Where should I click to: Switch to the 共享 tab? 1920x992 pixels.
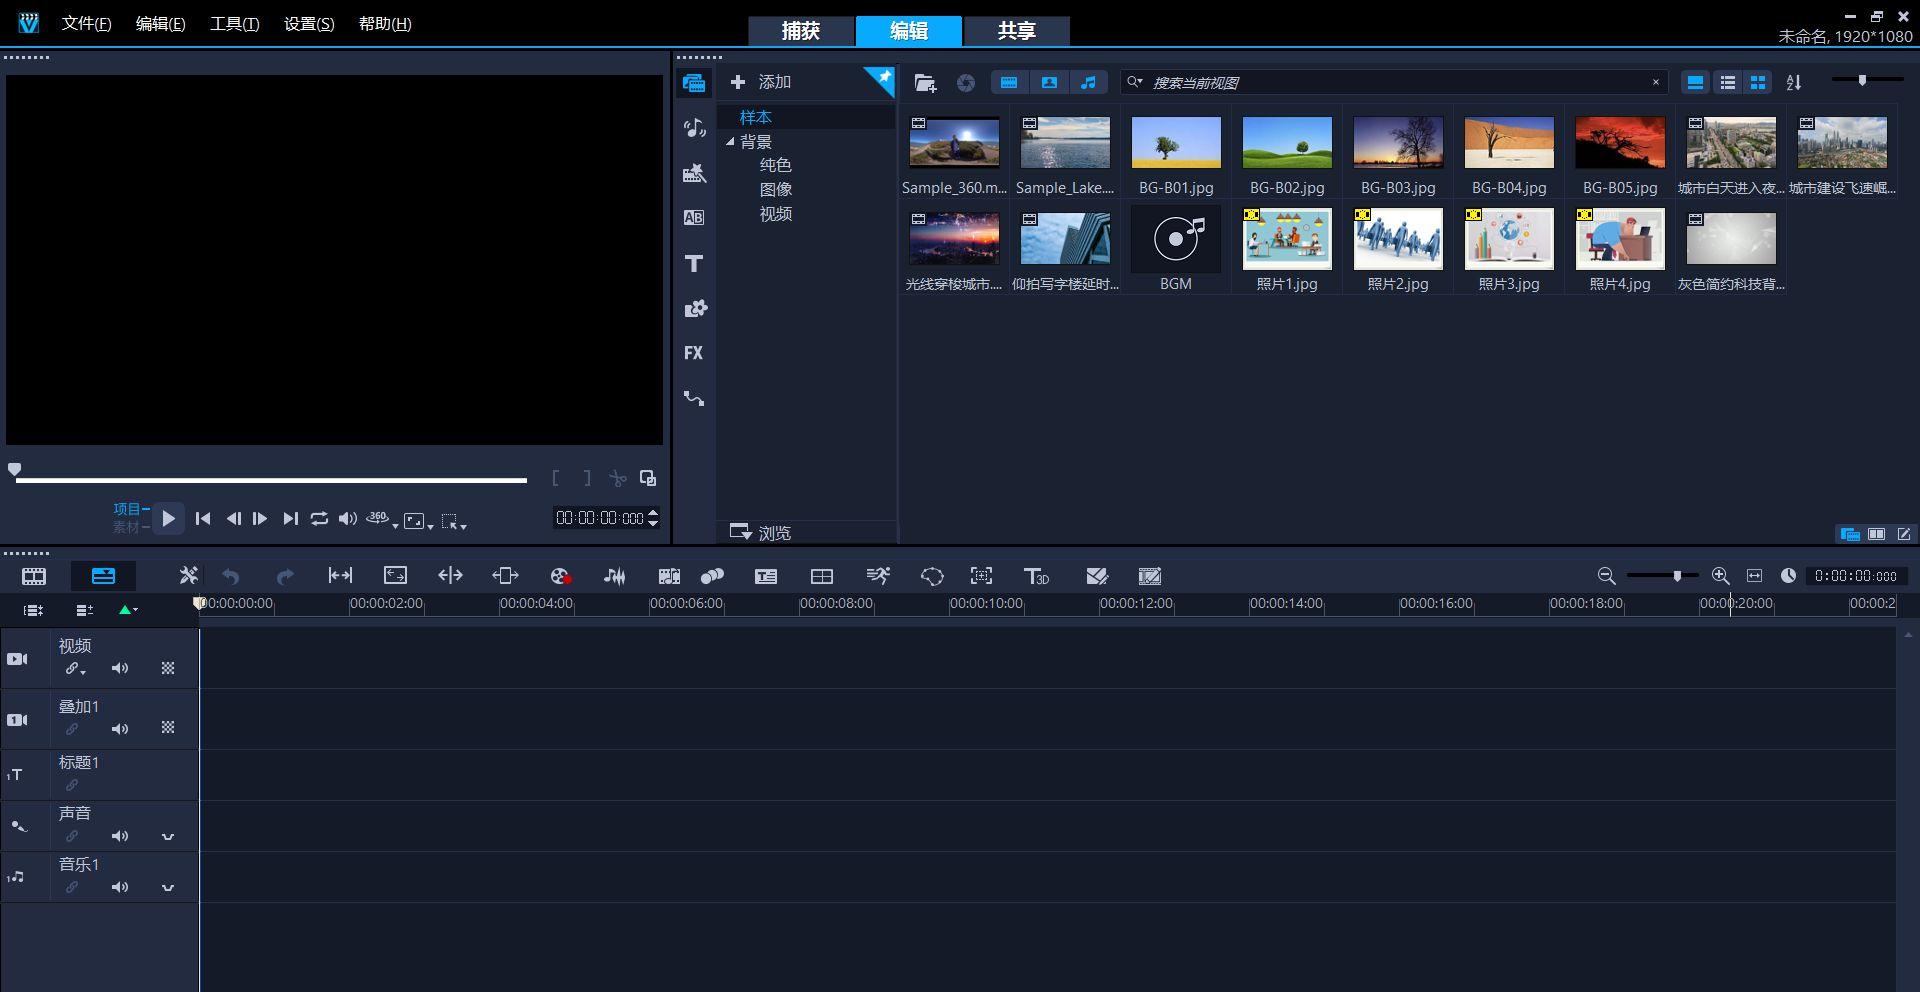click(1017, 31)
